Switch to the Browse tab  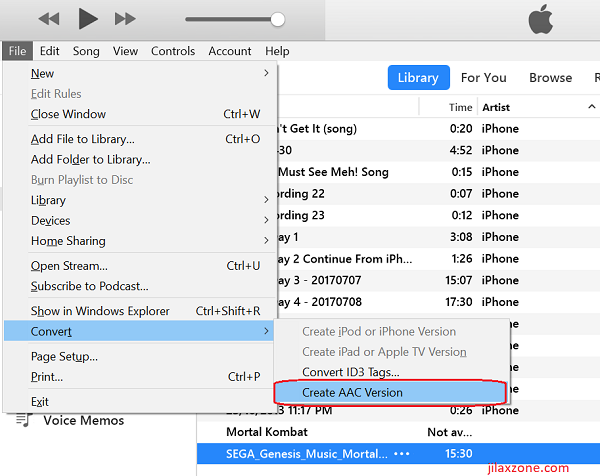550,78
